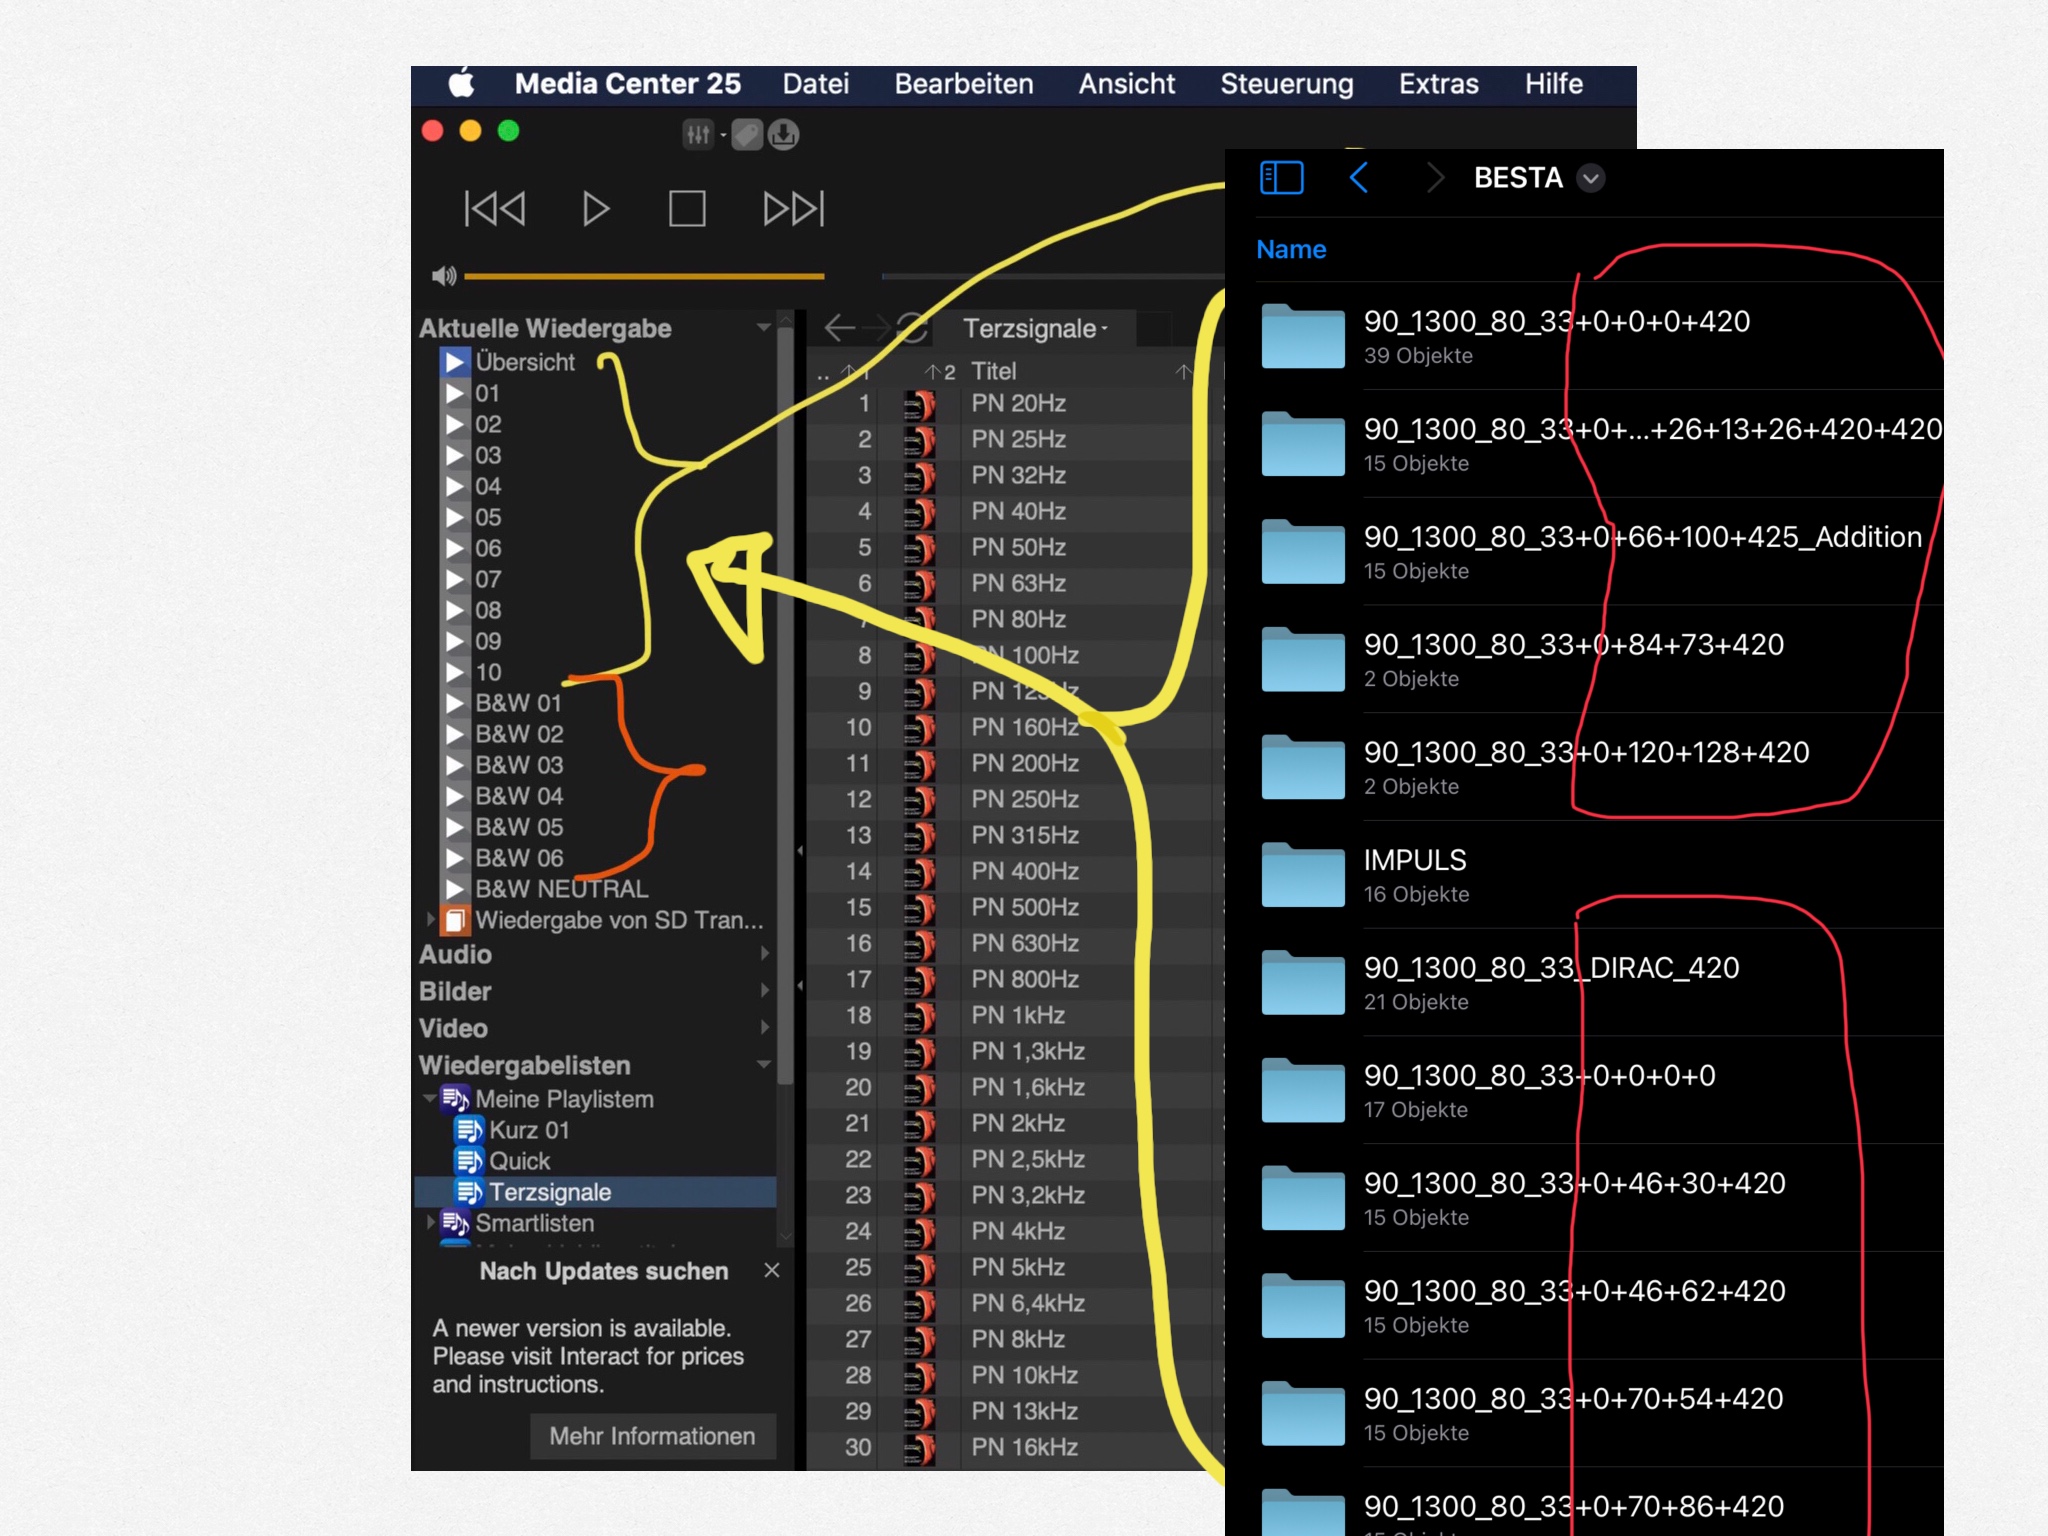Sort by the Titel column header
Viewport: 2048px width, 1536px height.
coord(993,371)
